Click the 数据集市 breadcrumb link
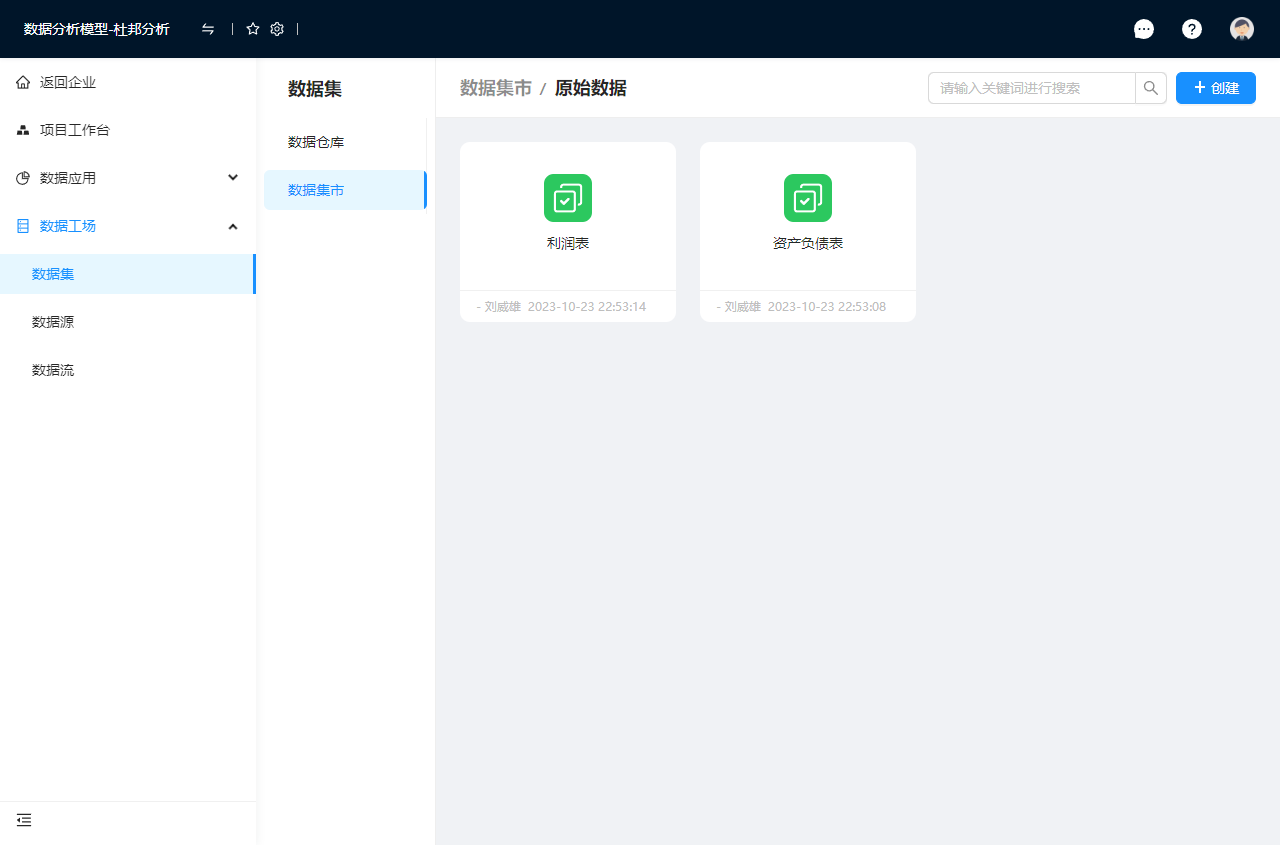This screenshot has width=1280, height=845. point(496,88)
